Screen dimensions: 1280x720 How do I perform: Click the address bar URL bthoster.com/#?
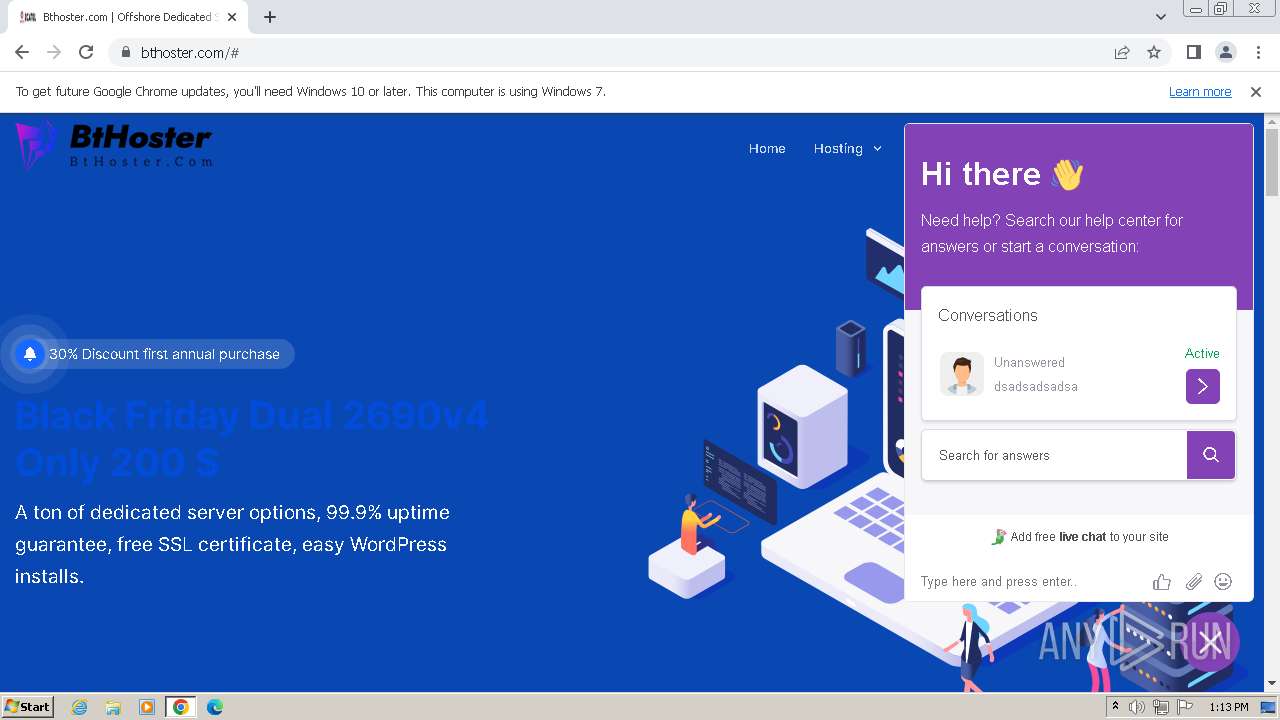pos(190,53)
